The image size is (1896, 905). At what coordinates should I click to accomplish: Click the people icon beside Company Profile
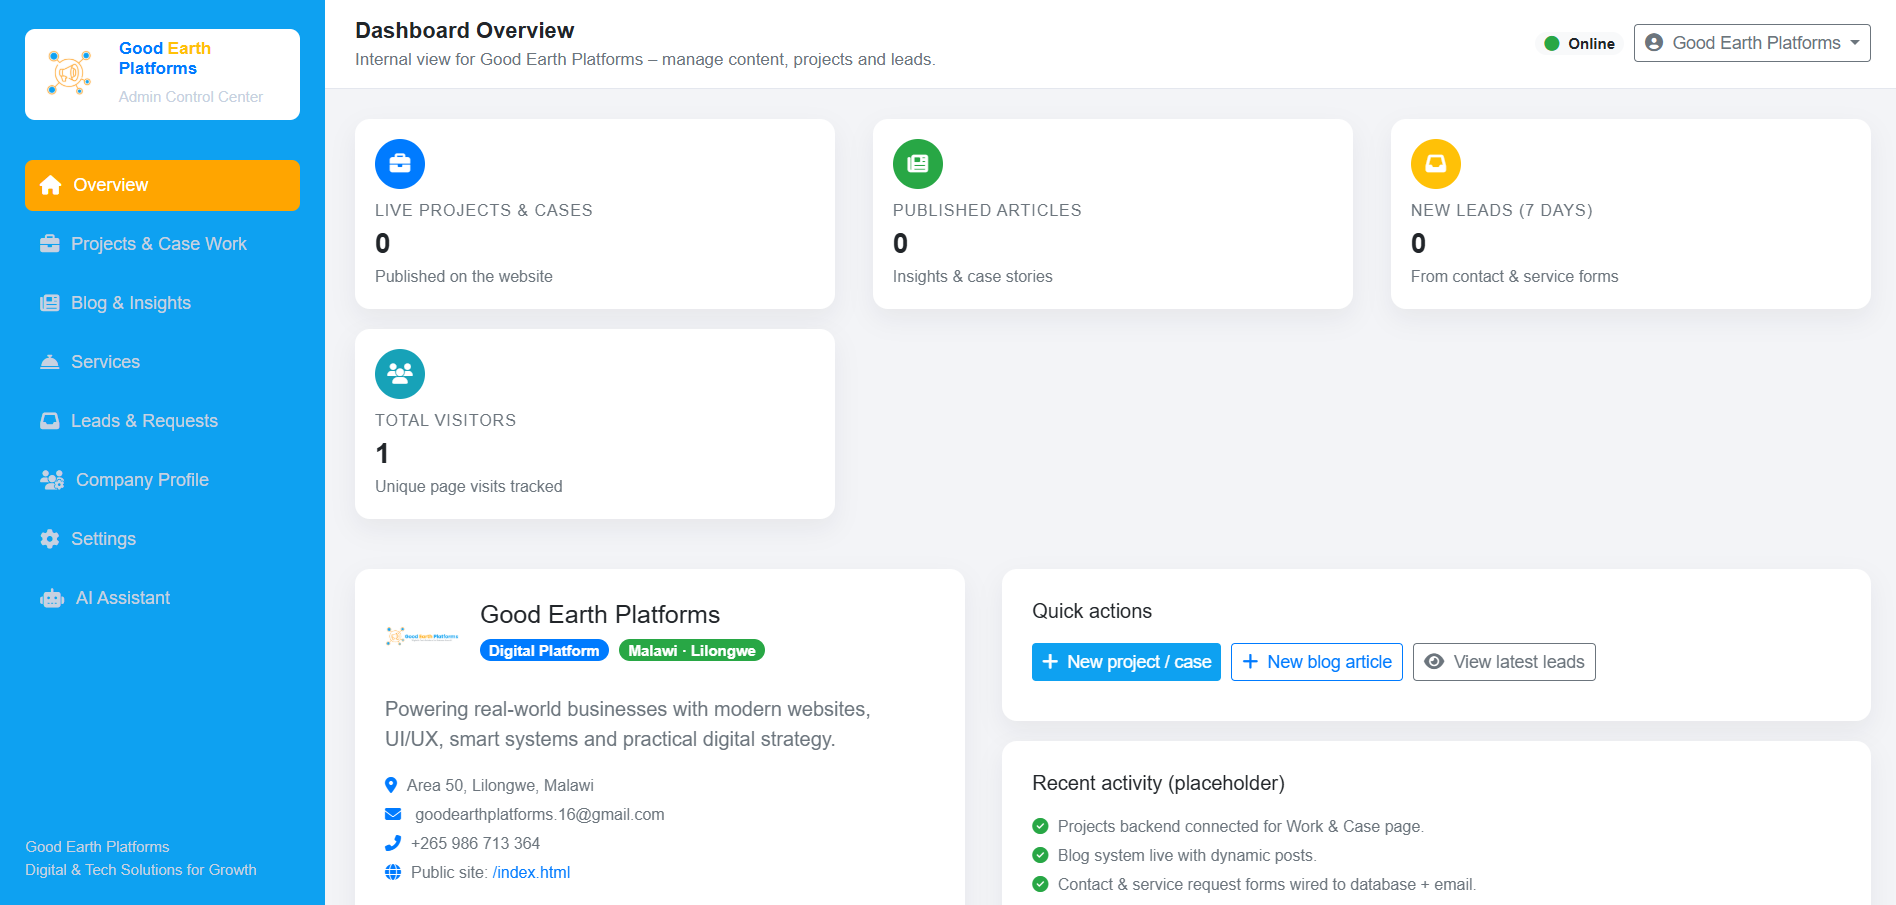pos(52,480)
